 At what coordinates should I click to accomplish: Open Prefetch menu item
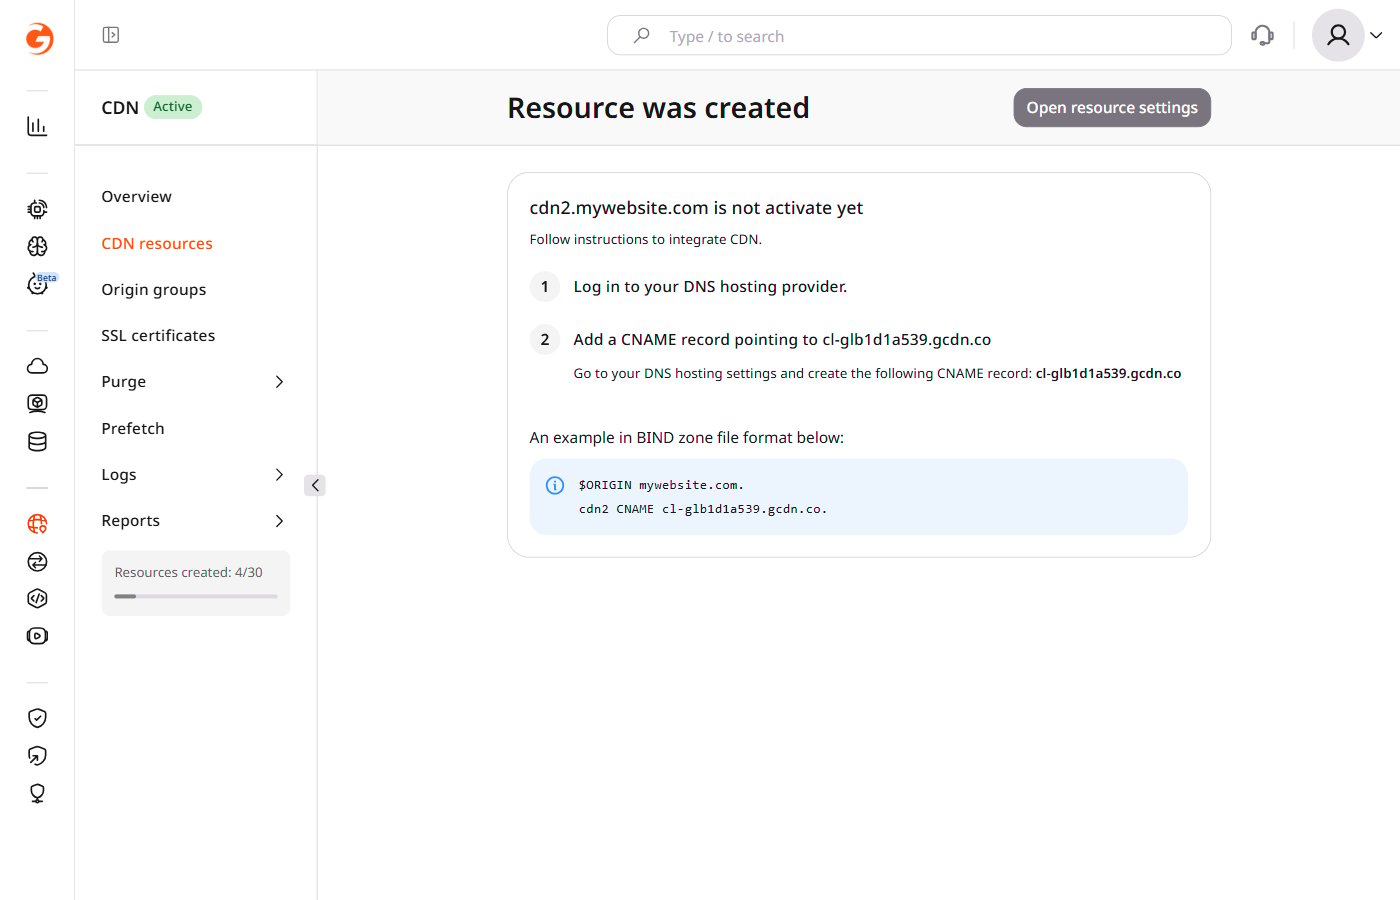tap(133, 429)
